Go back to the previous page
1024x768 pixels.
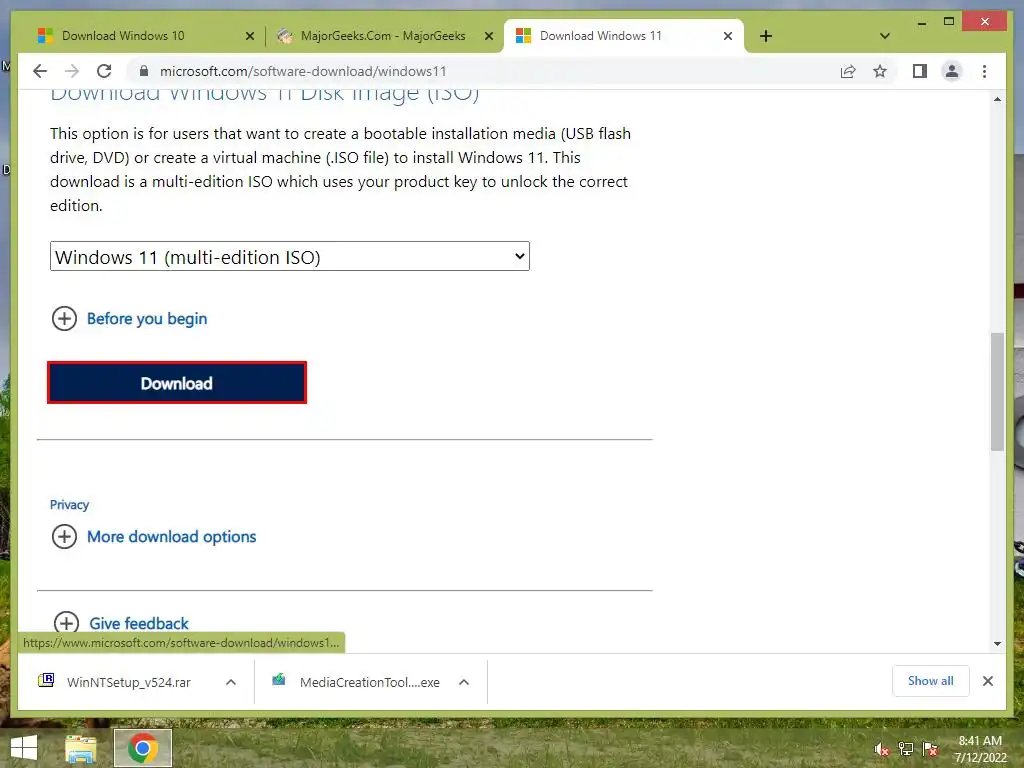coord(40,71)
